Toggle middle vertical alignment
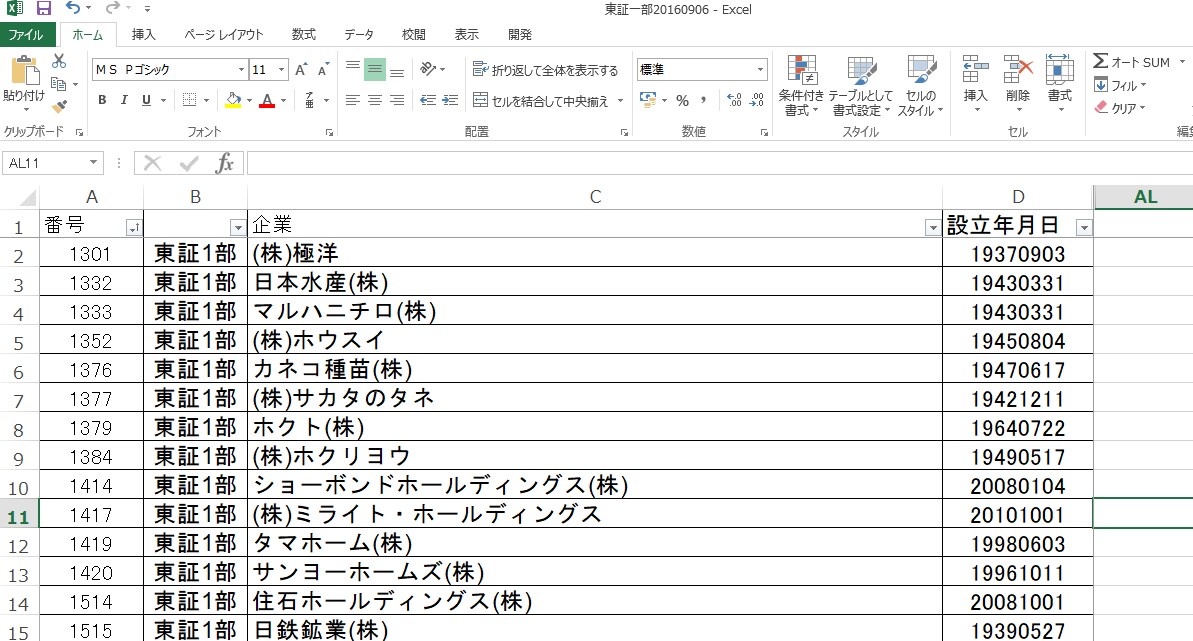The width and height of the screenshot is (1193, 641). [x=374, y=69]
